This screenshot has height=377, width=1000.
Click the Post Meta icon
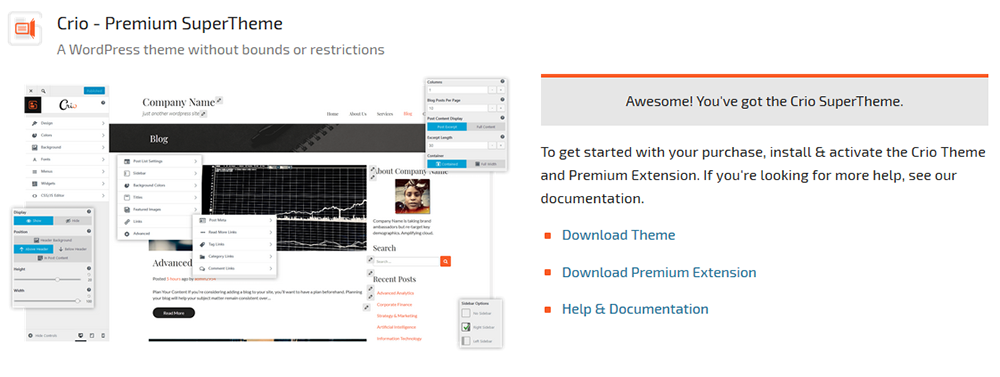coord(202,220)
